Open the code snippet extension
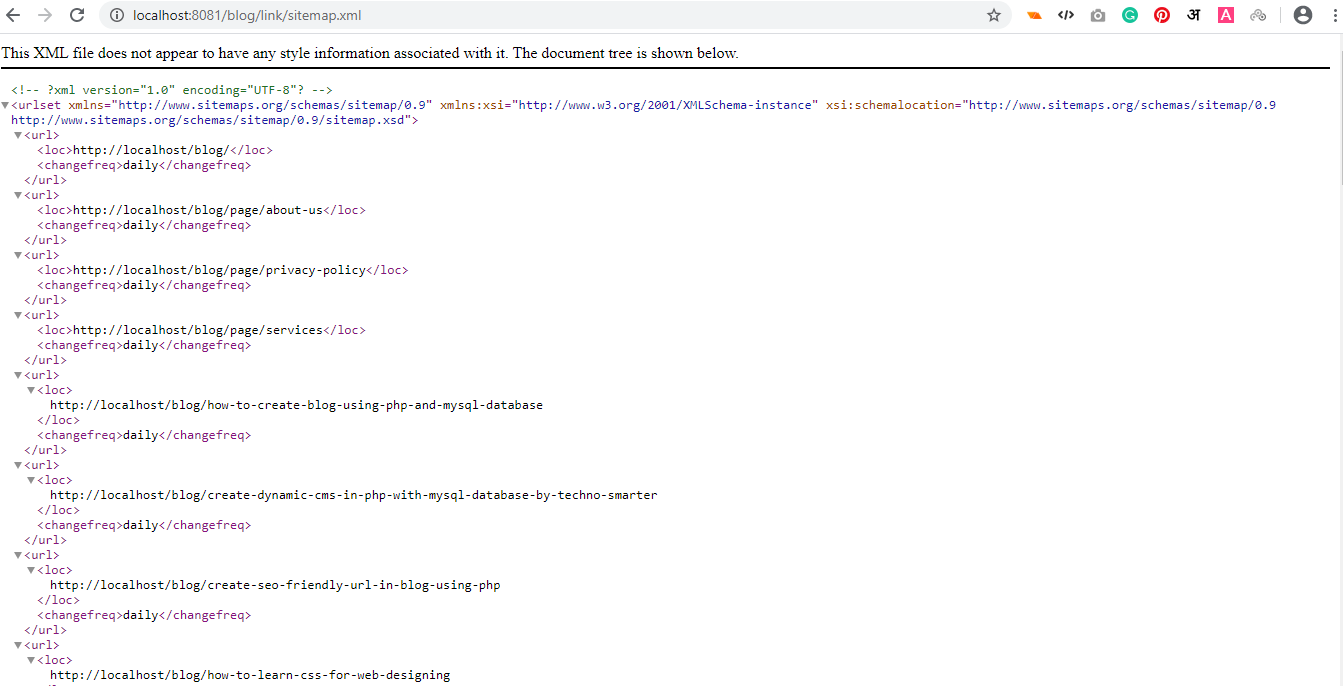Viewport: 1343px width, 686px height. (x=1066, y=15)
